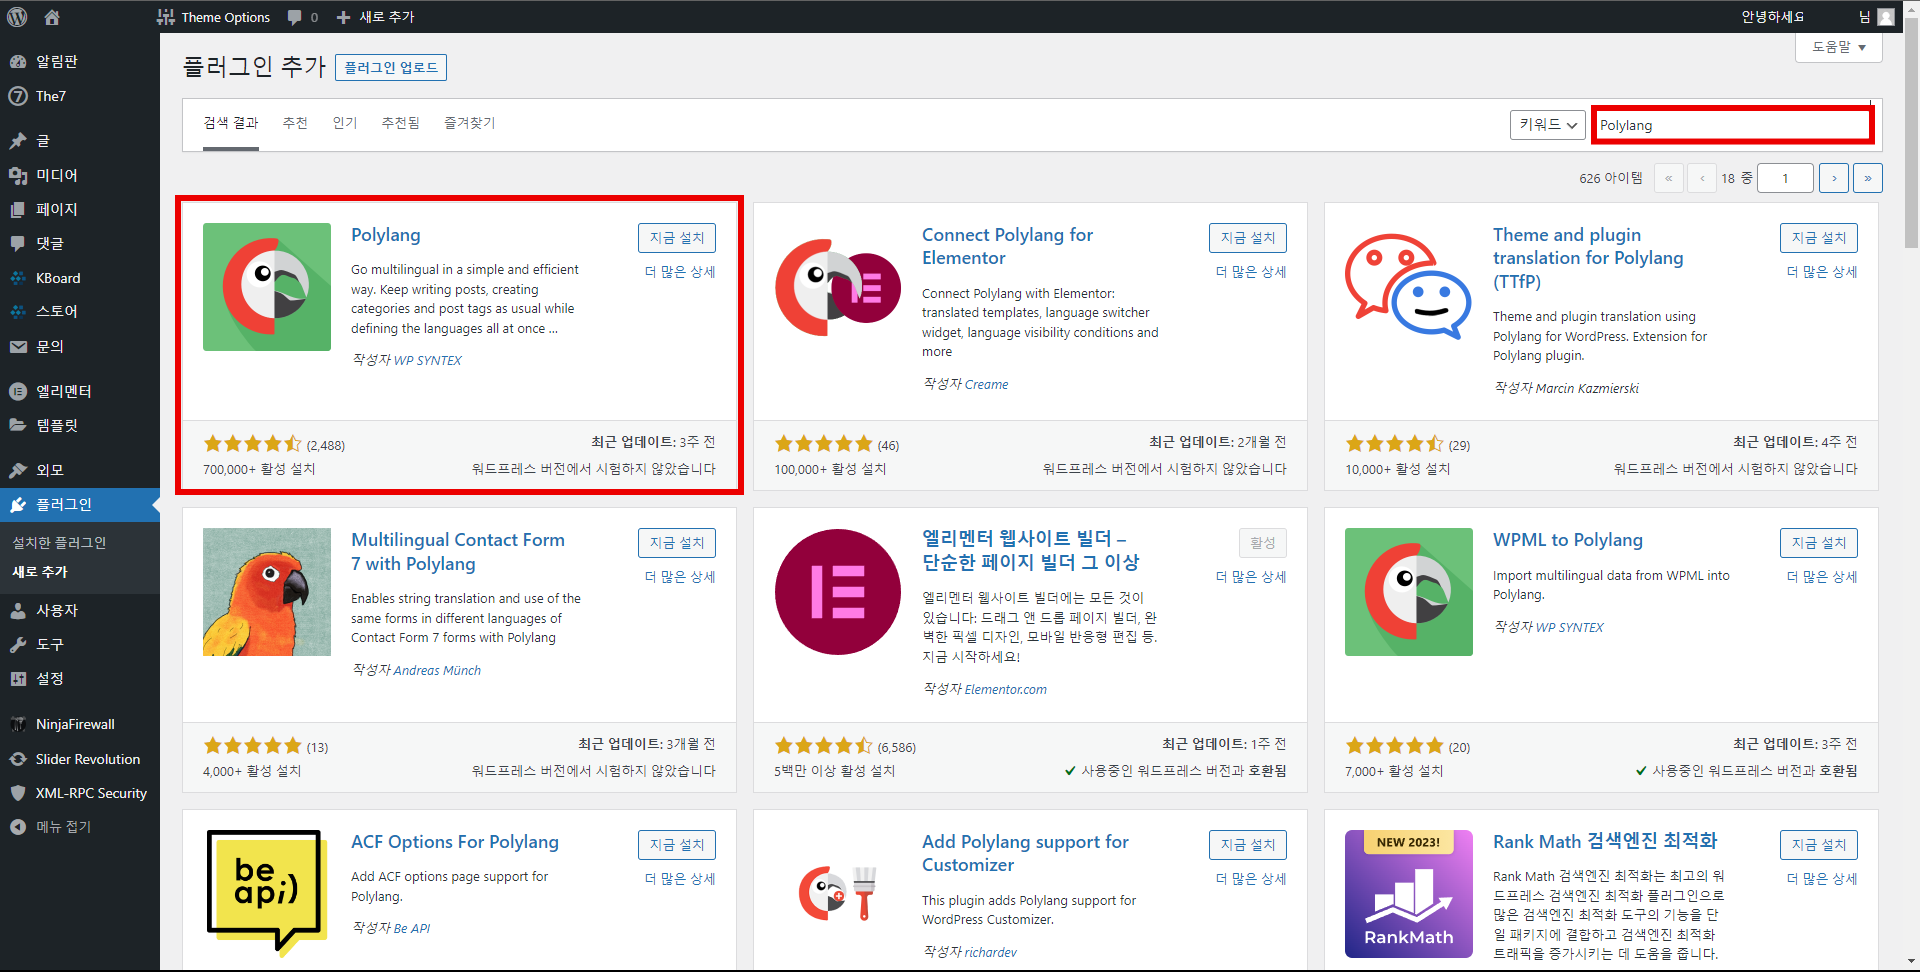The width and height of the screenshot is (1920, 972).
Task: Install Theme and plugin translation for Polylang
Action: click(x=1819, y=238)
